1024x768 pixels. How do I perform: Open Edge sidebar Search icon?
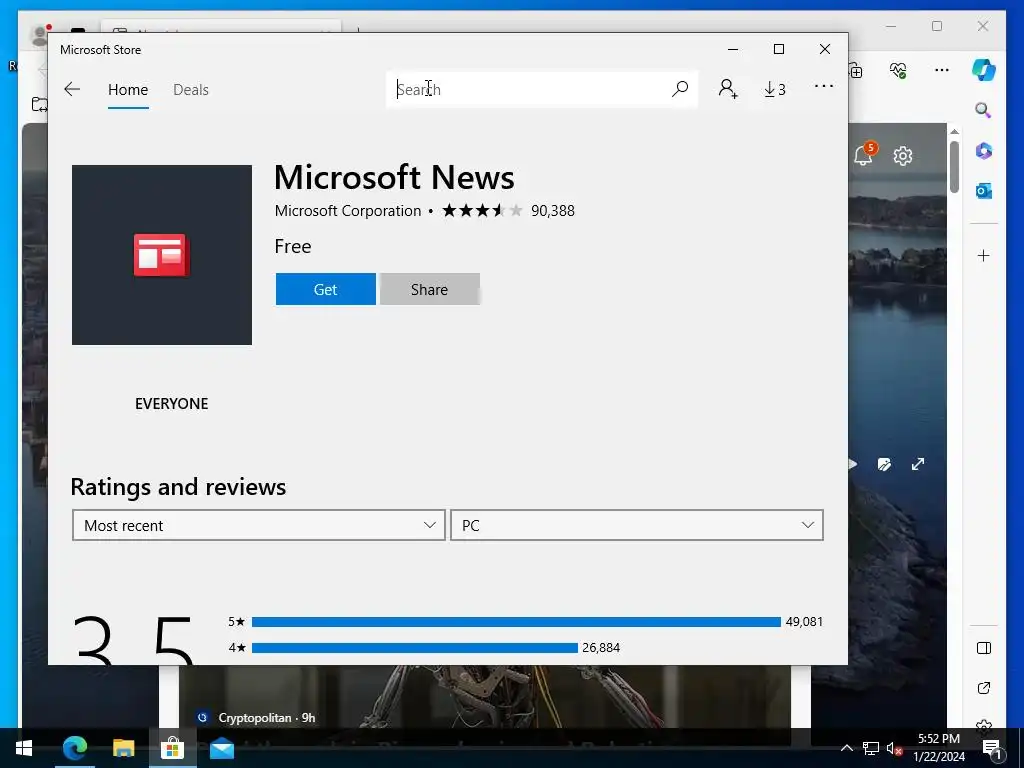(x=983, y=110)
